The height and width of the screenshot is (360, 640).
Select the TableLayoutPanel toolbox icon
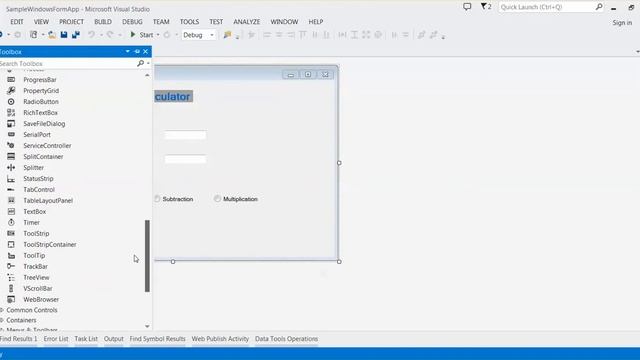tap(11, 200)
